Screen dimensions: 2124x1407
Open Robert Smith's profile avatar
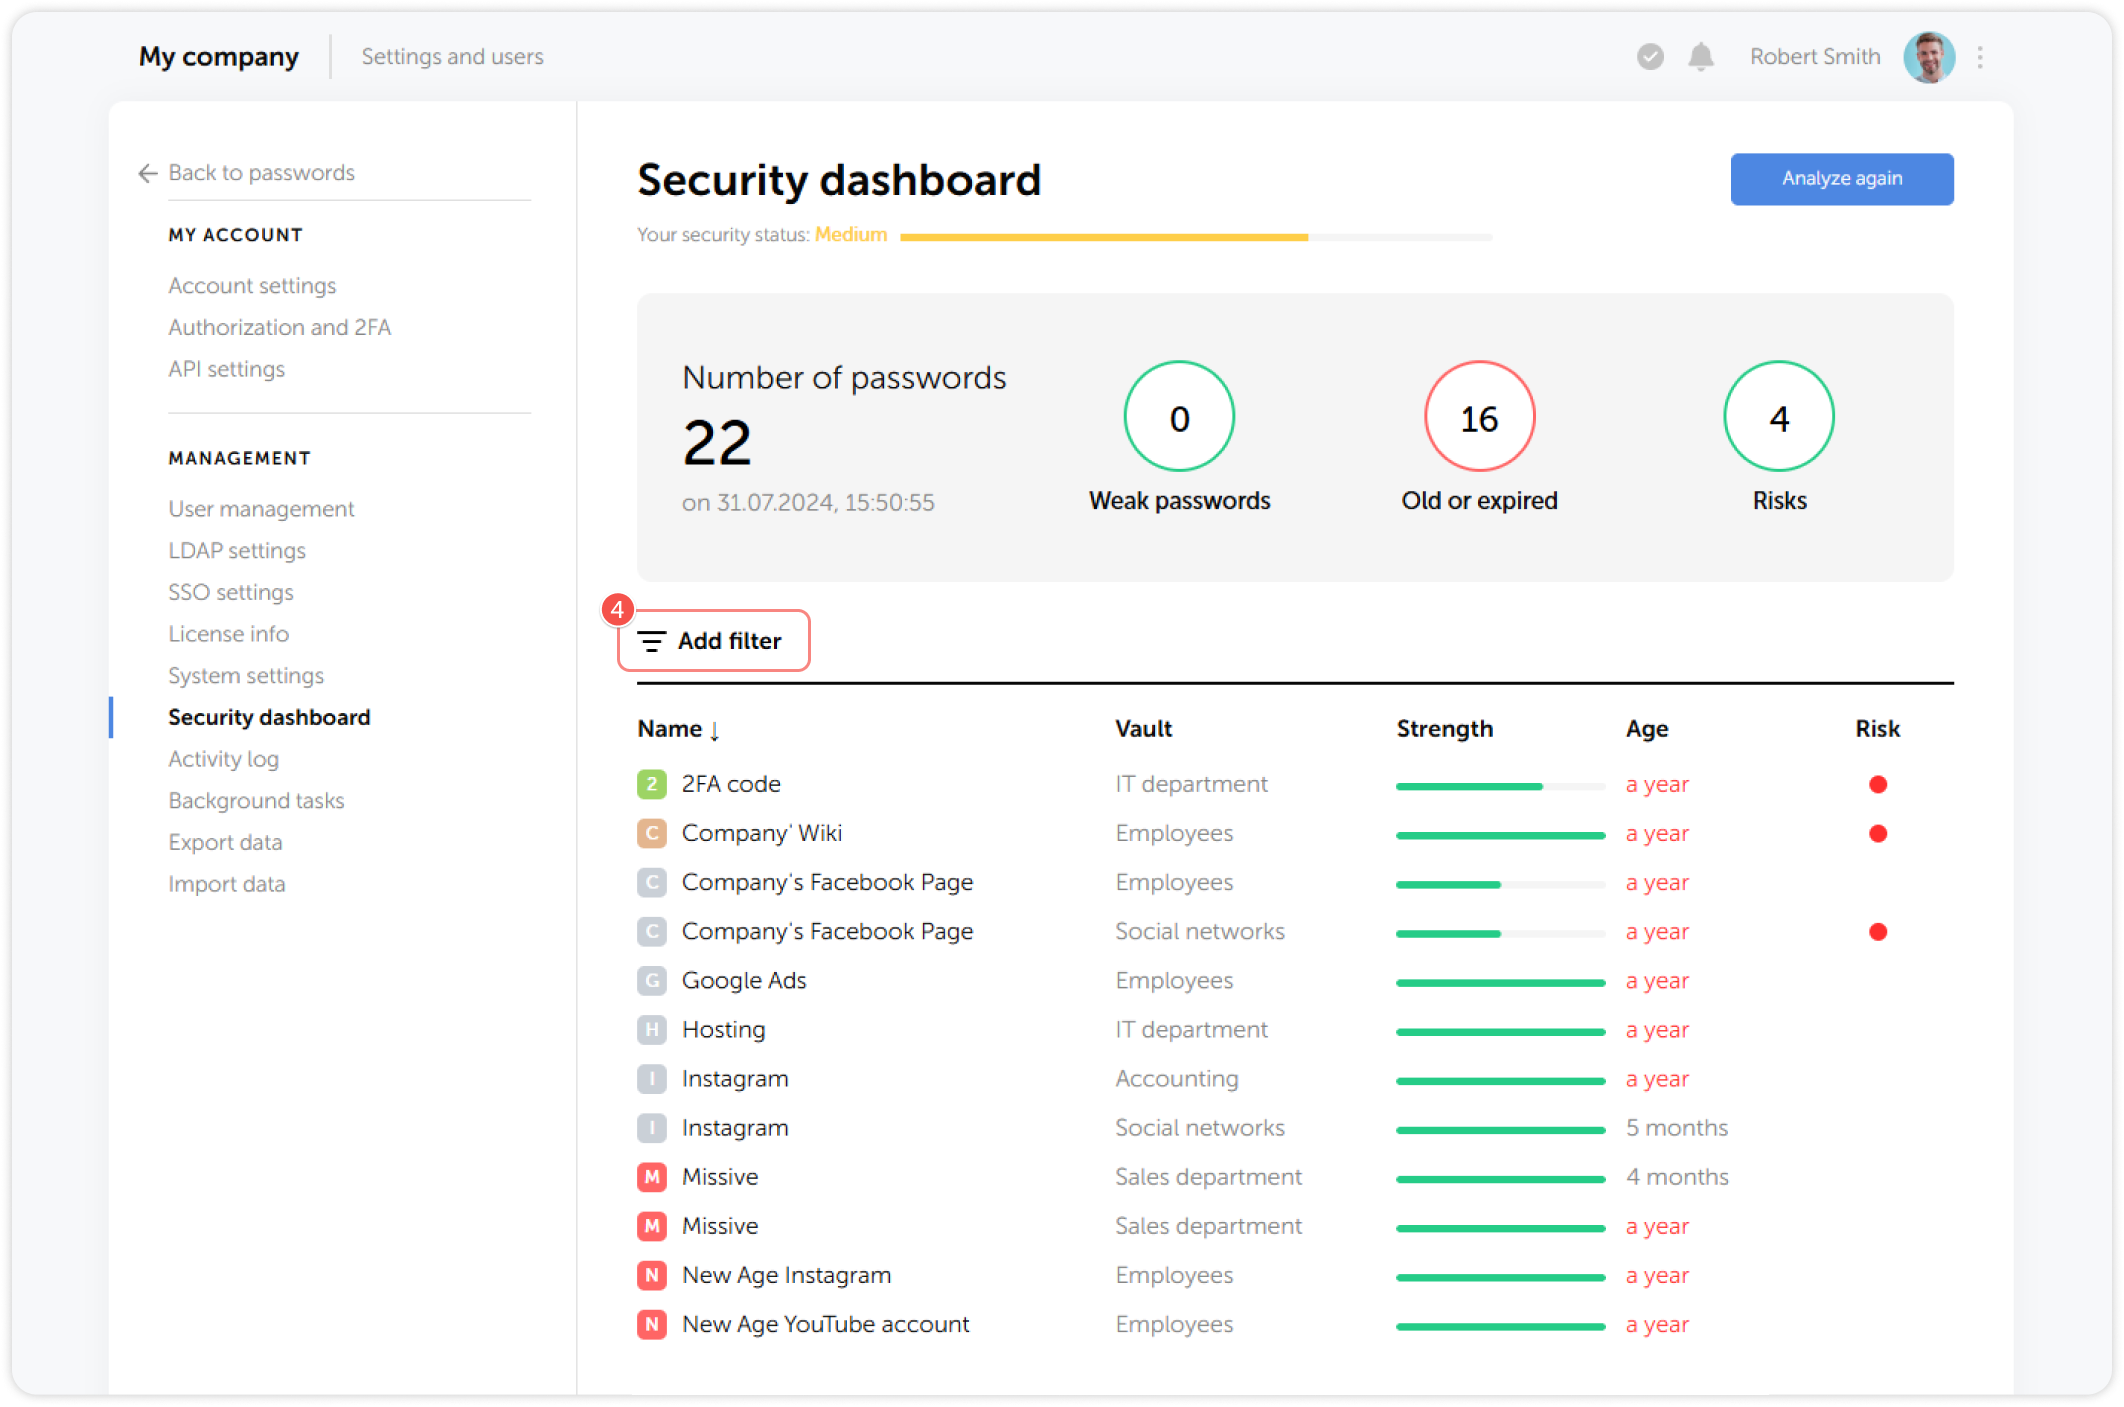1929,57
